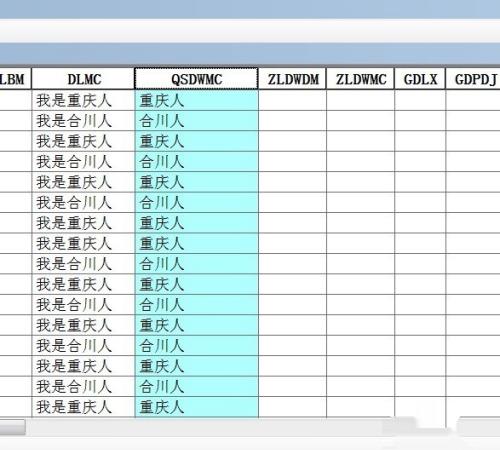Screen dimensions: 500x450
Task: Select bottom row's QSDWMC cell 重庆人
Action: click(197, 407)
